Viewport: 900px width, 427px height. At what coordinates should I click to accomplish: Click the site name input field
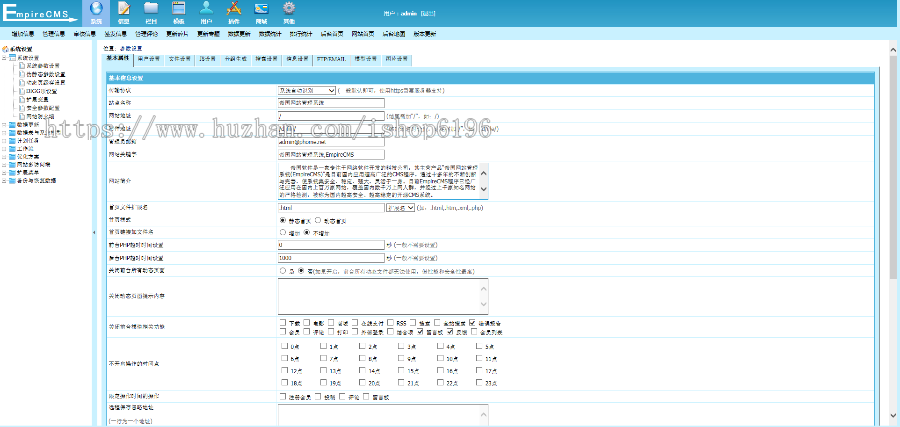[x=331, y=103]
